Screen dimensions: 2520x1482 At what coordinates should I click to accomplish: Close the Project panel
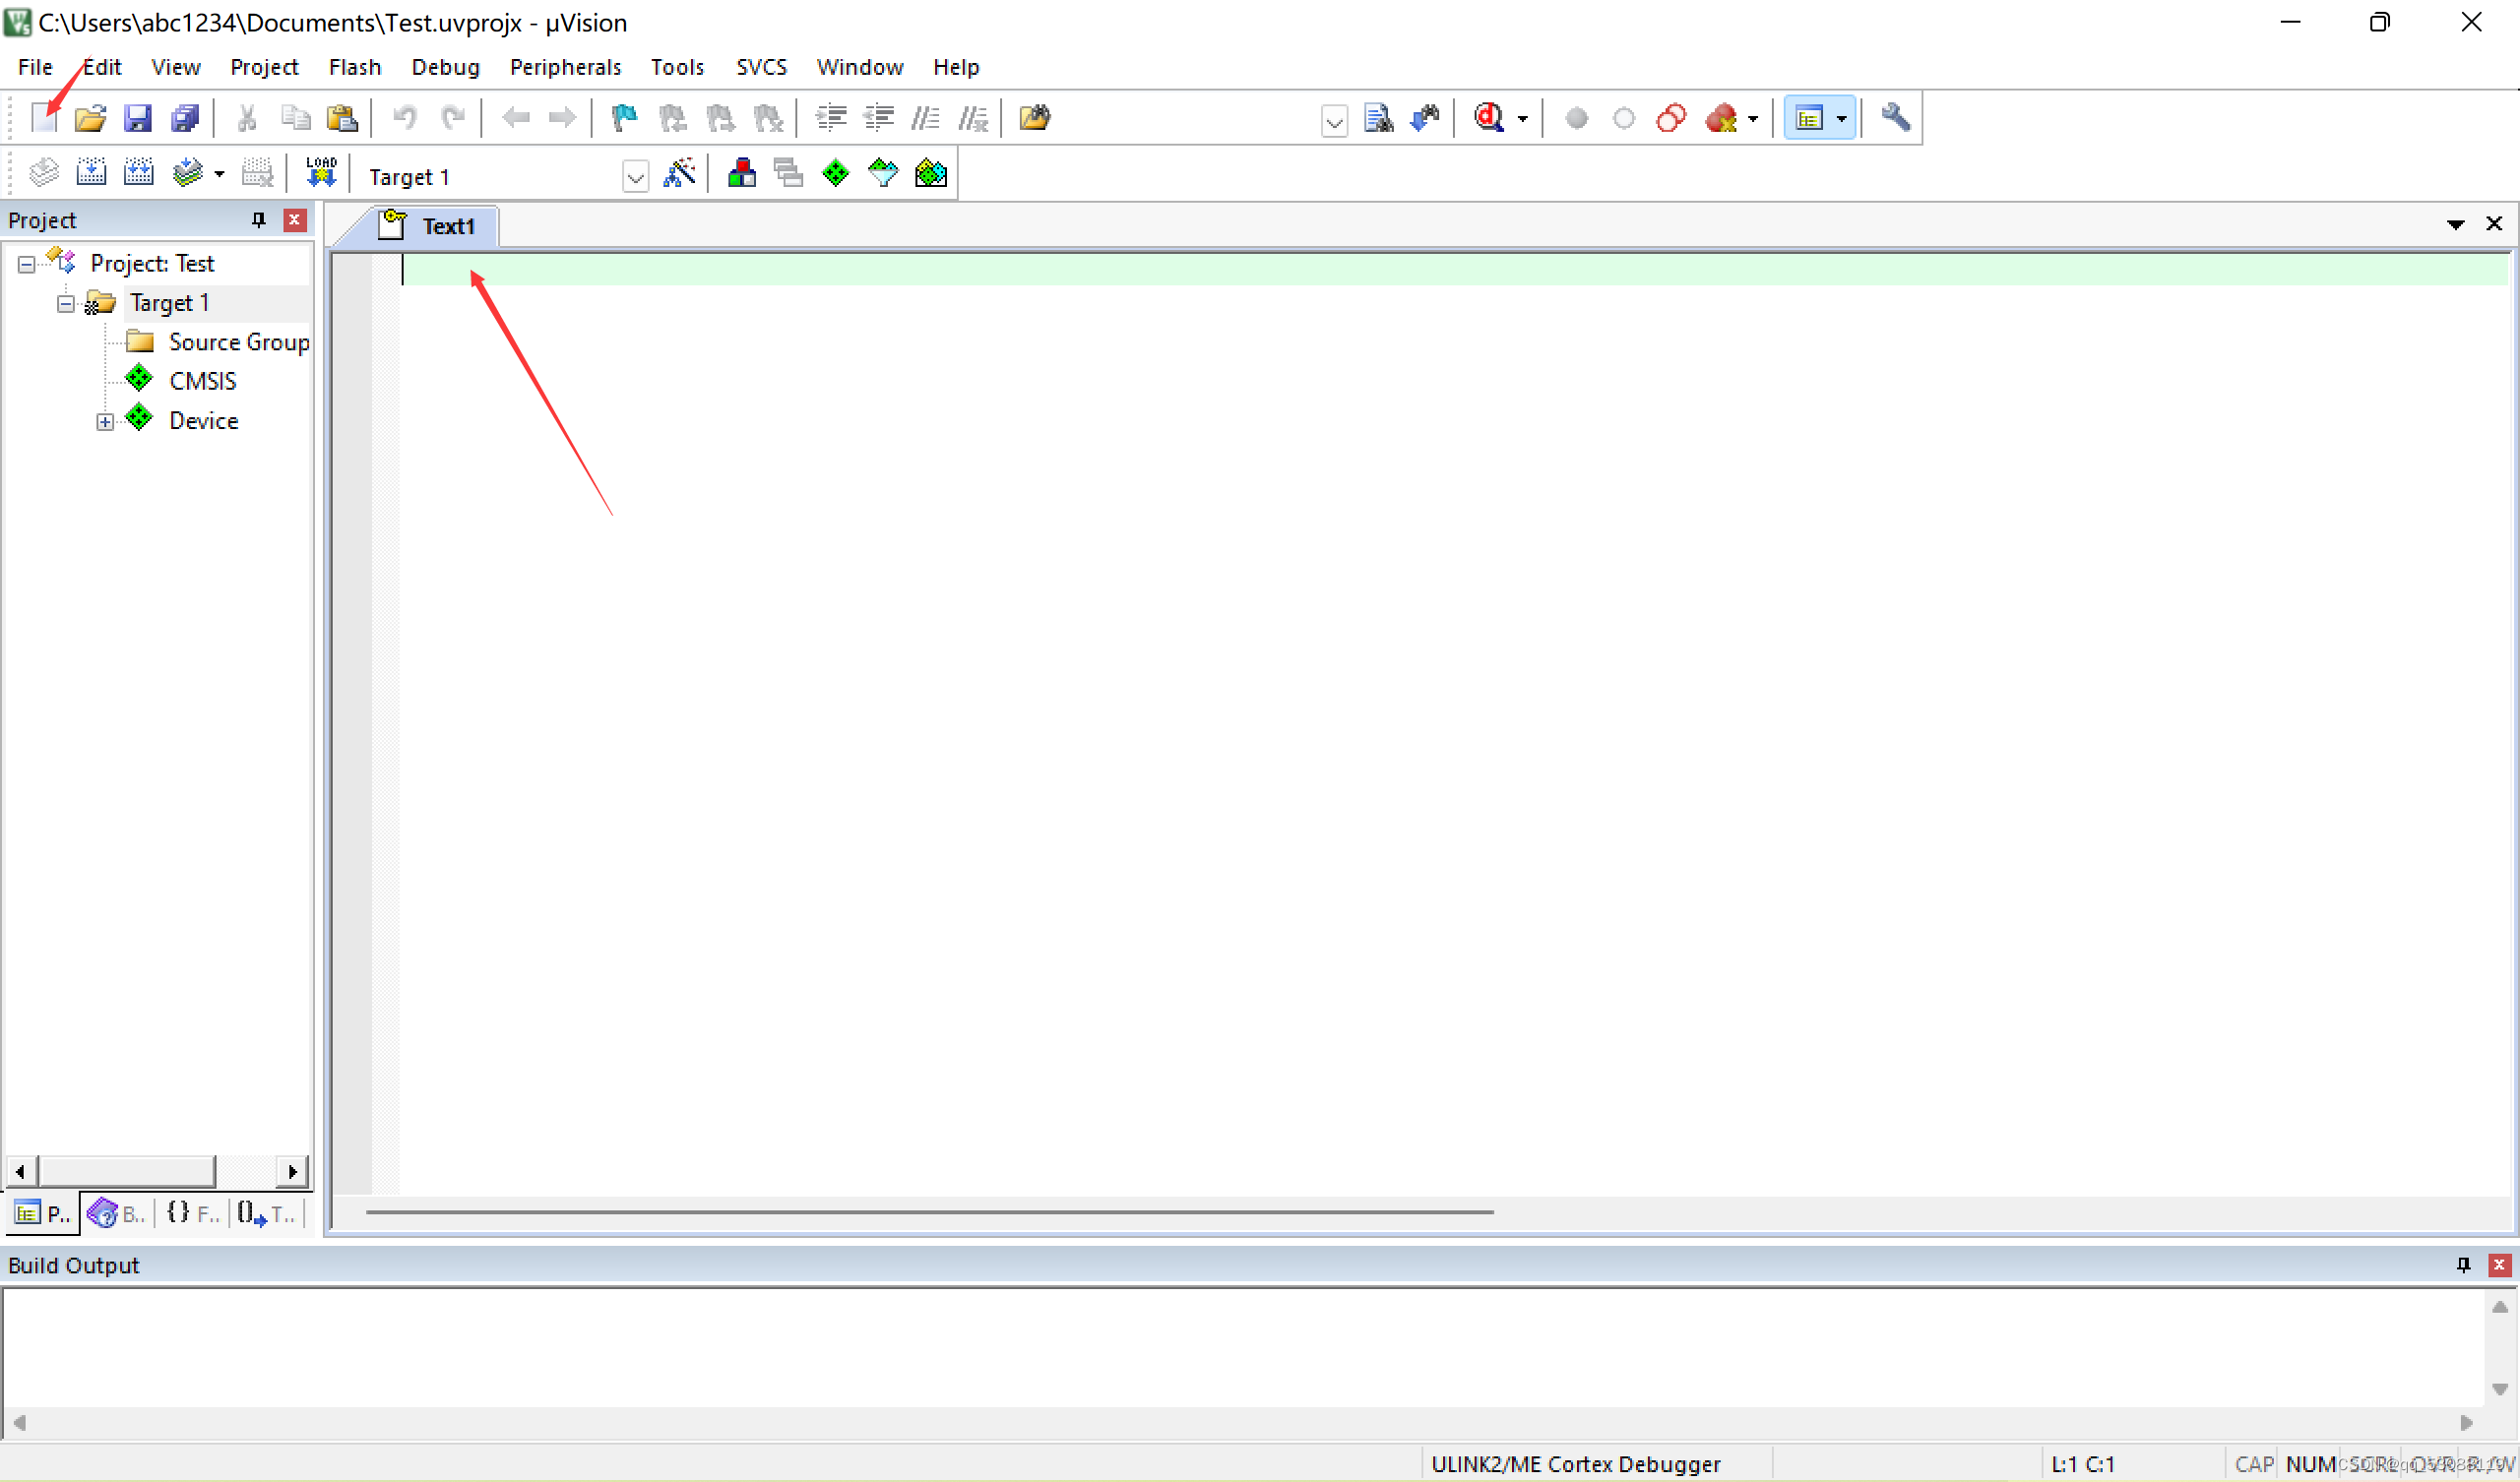click(x=294, y=220)
